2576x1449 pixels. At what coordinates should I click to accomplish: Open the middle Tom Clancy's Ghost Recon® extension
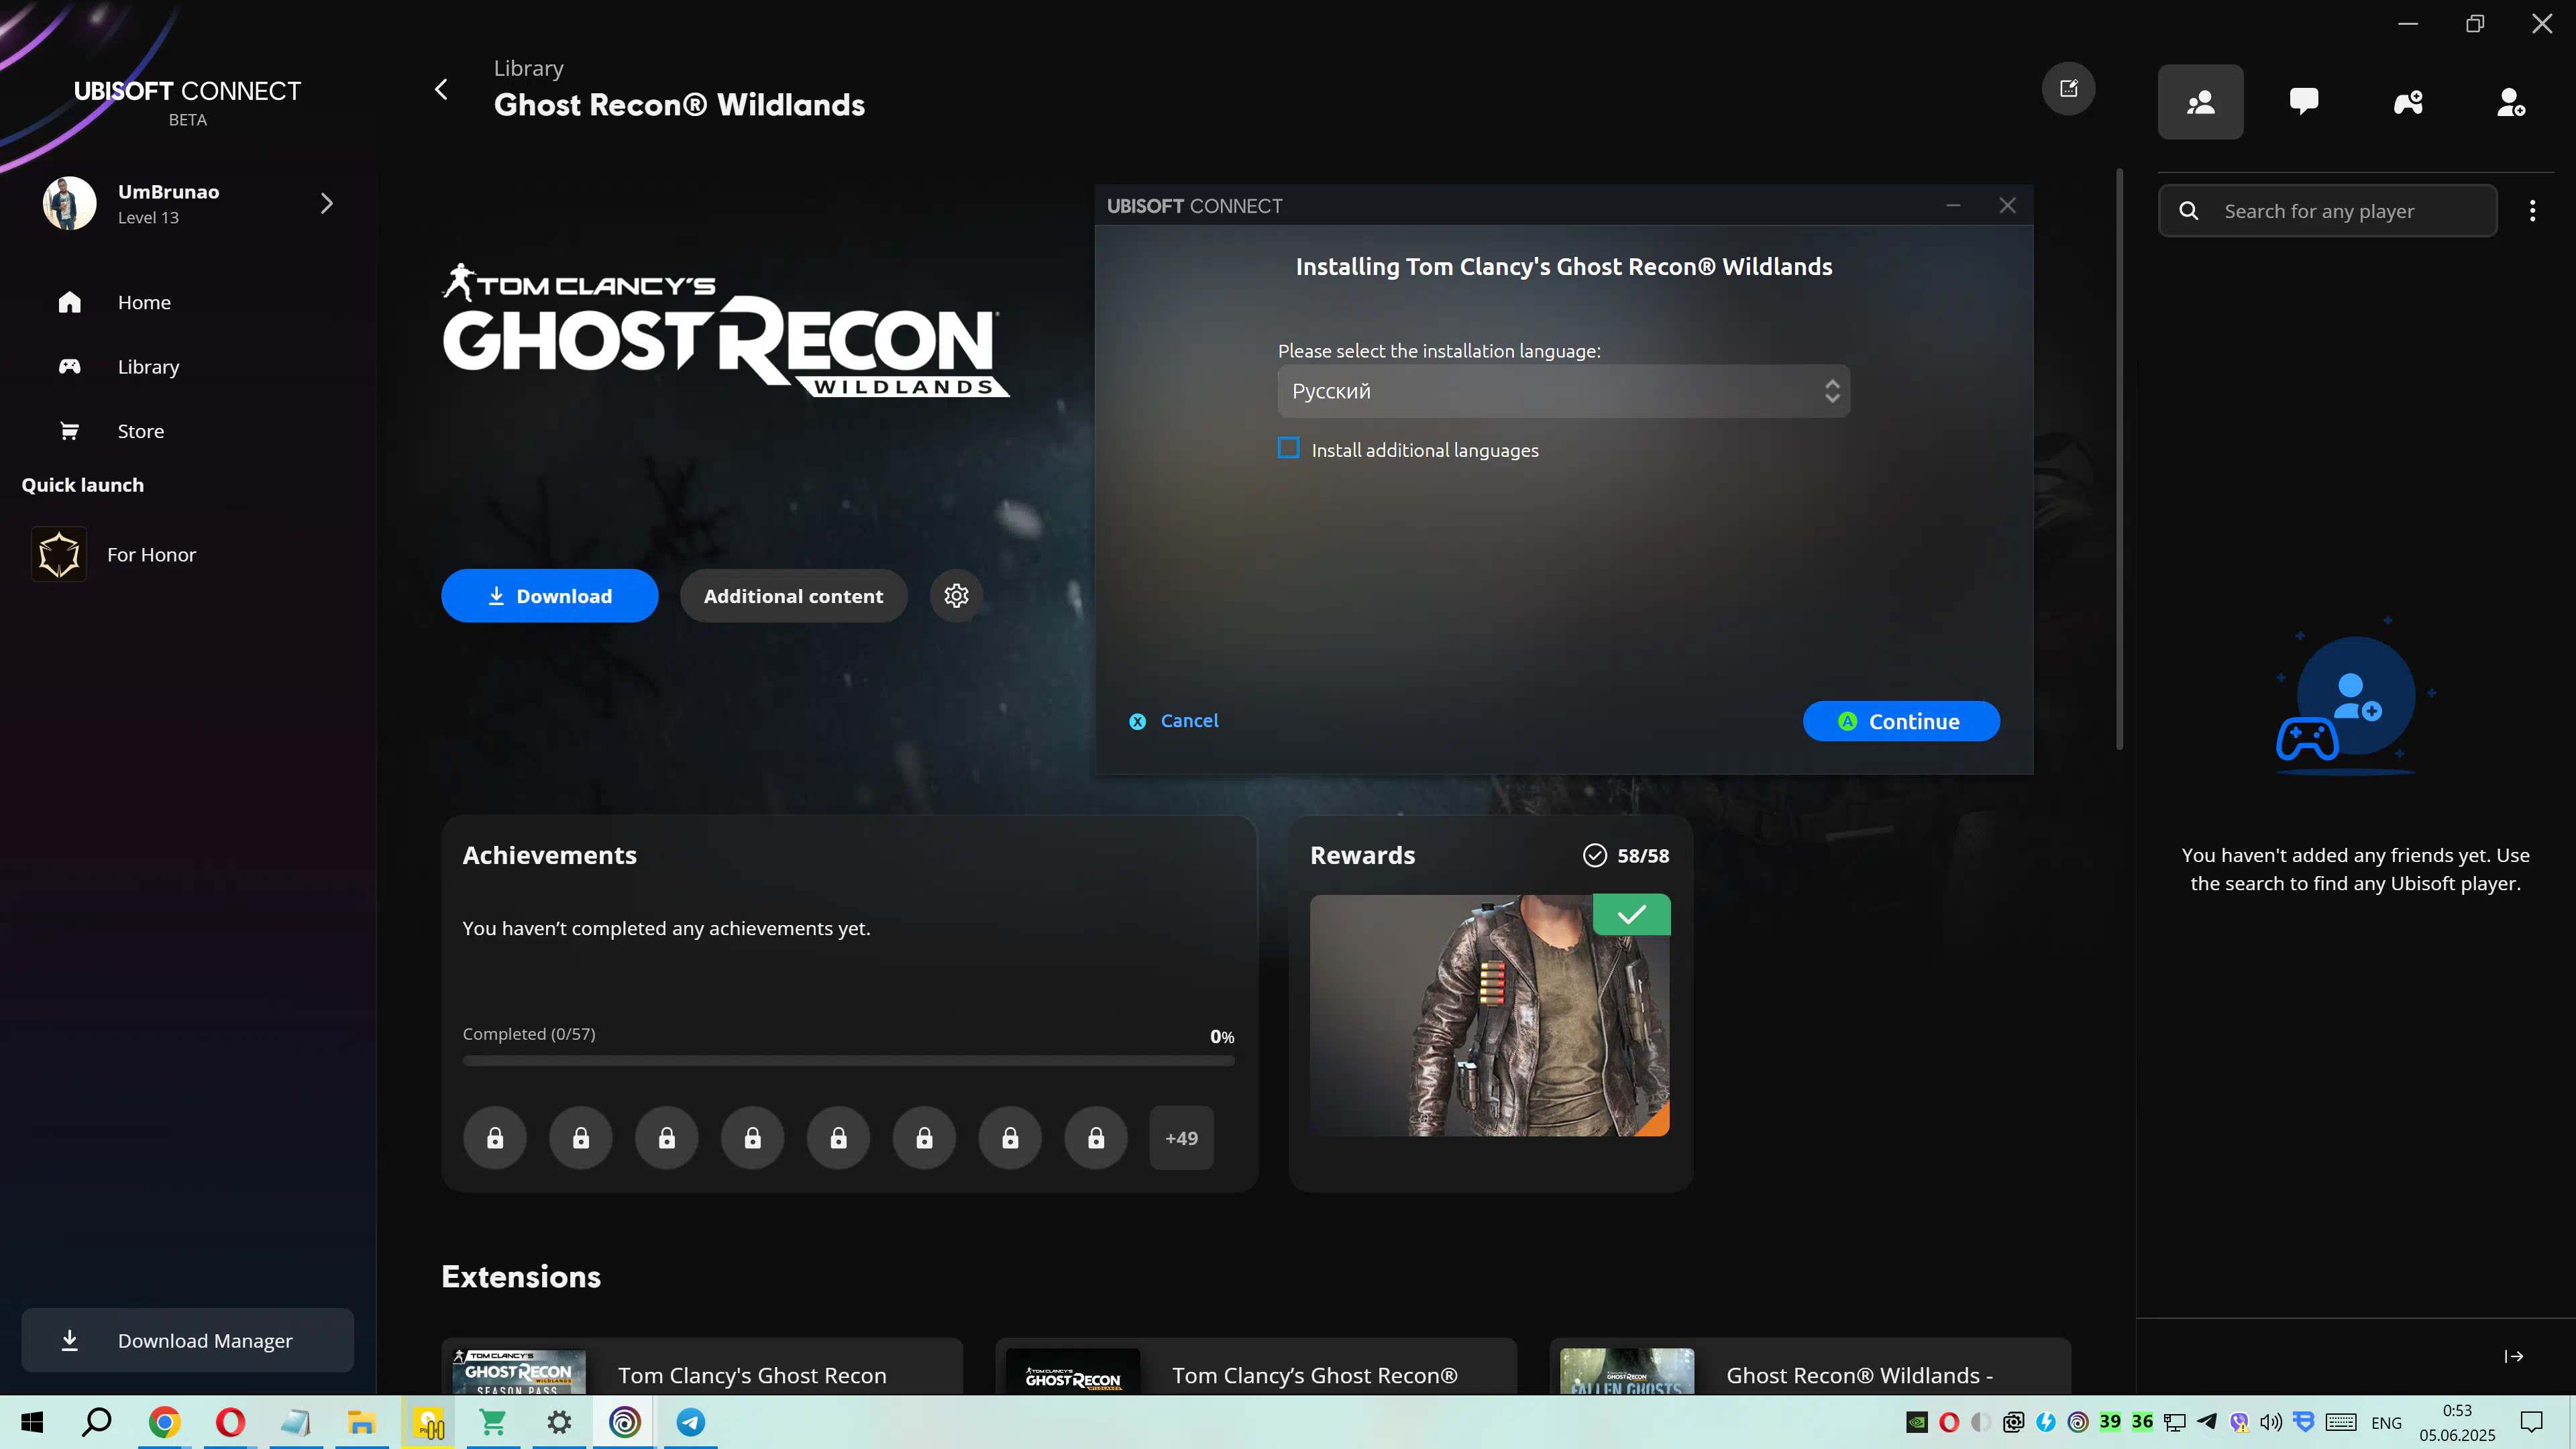[x=1256, y=1366]
